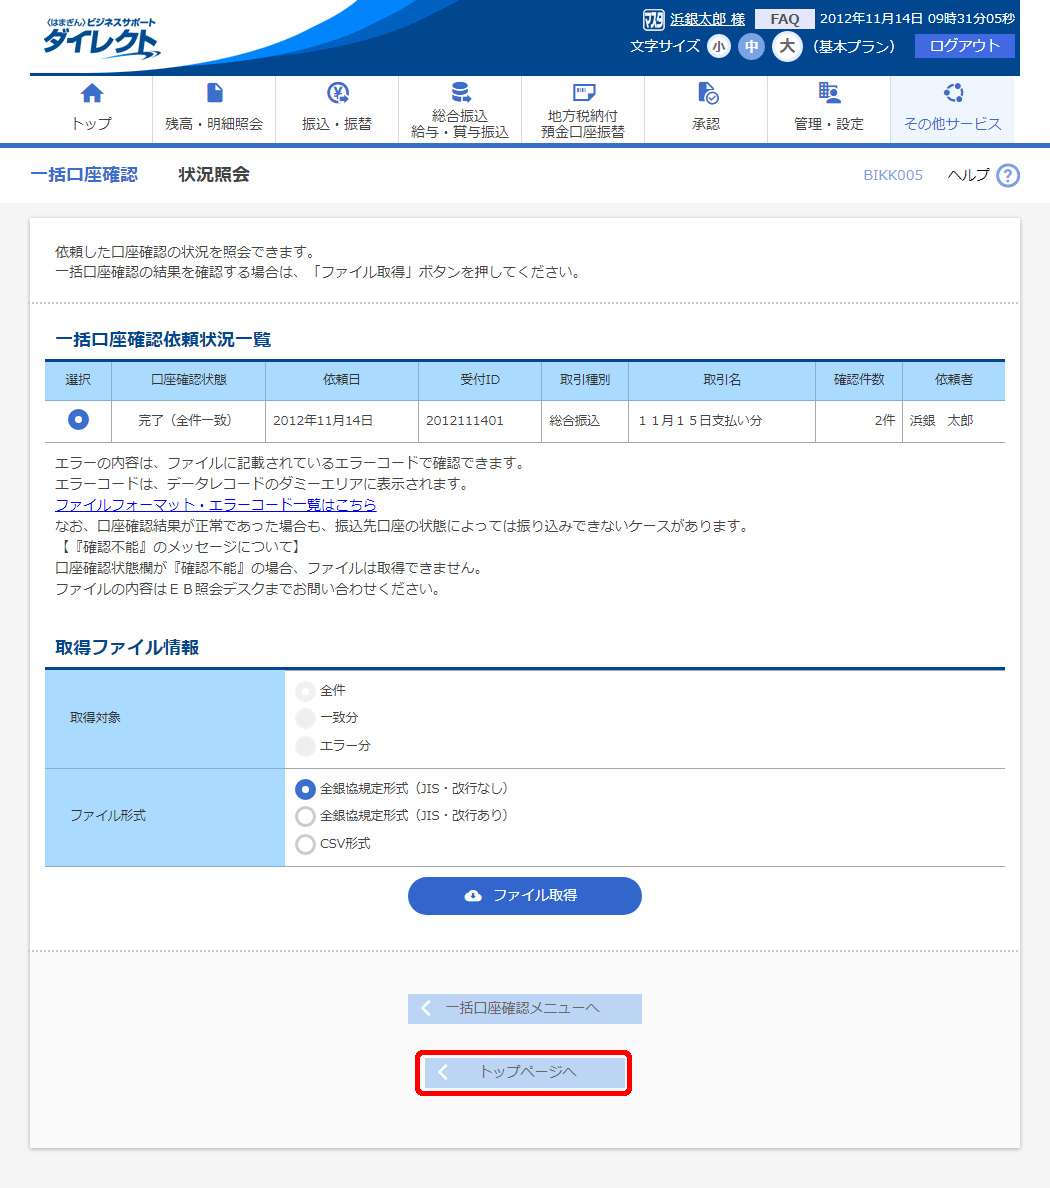Go back via 一括口座確認メニューへ button
The height and width of the screenshot is (1188, 1050).
coord(524,1008)
